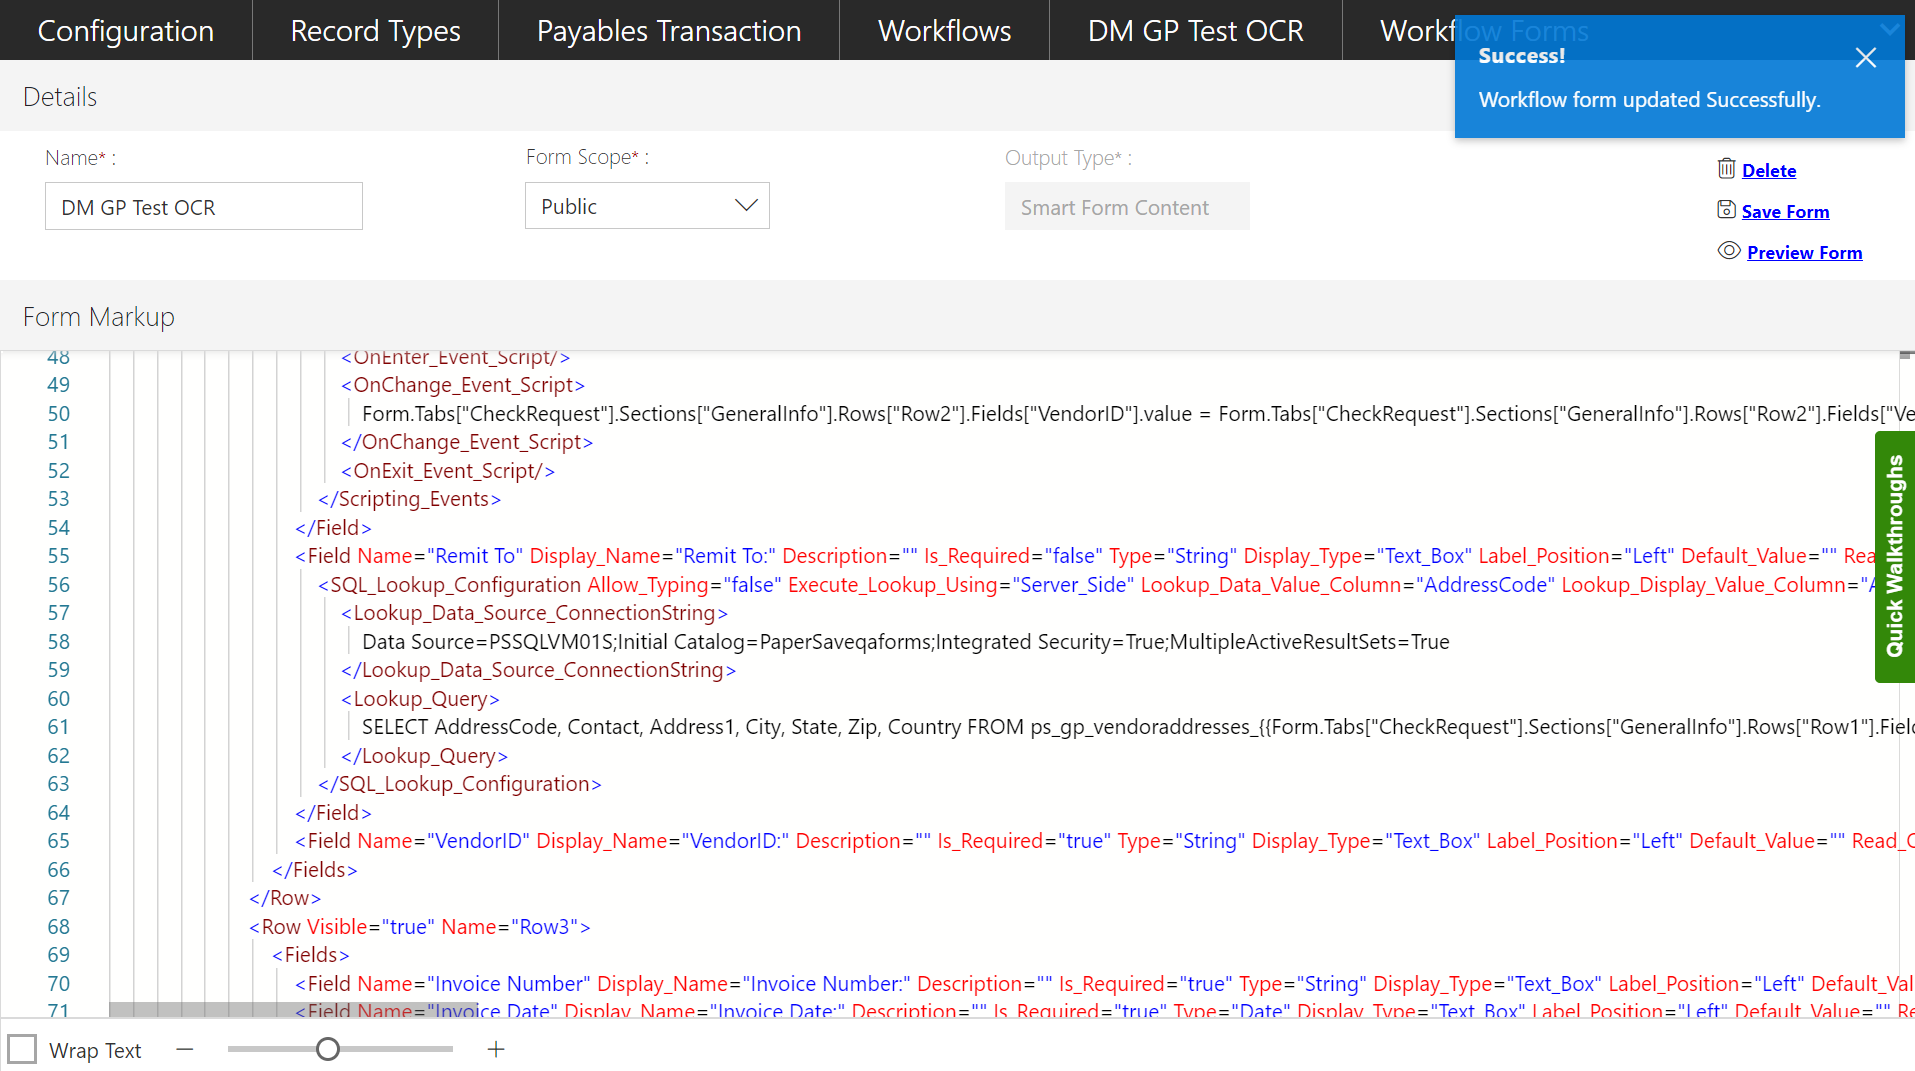Click the Details section header

tap(60, 97)
